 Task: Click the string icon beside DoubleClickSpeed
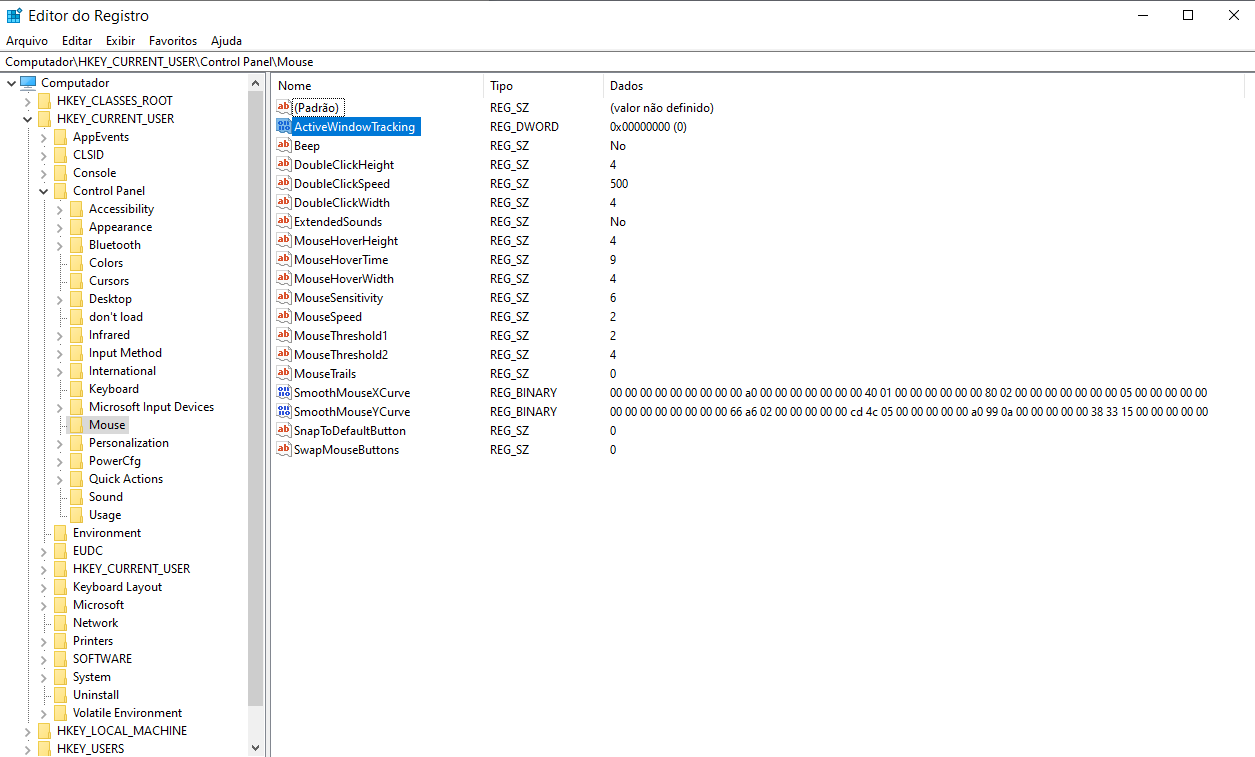pyautogui.click(x=284, y=184)
